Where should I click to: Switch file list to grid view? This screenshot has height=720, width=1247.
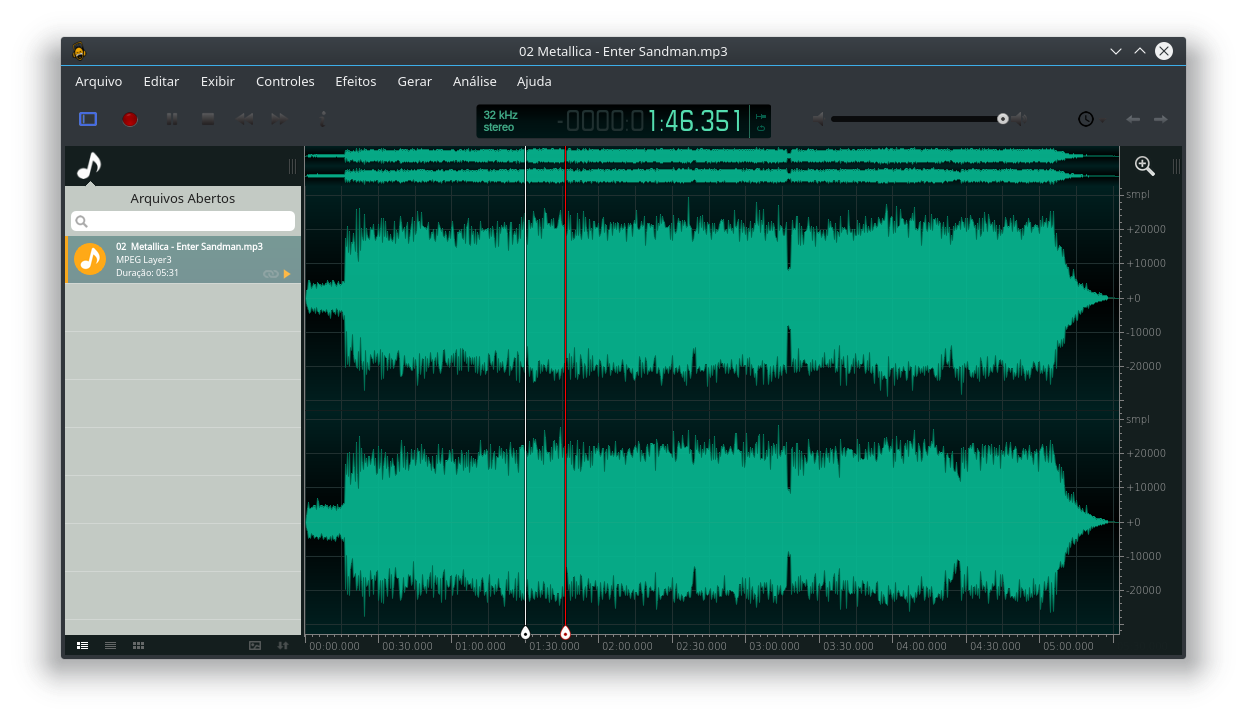point(138,646)
